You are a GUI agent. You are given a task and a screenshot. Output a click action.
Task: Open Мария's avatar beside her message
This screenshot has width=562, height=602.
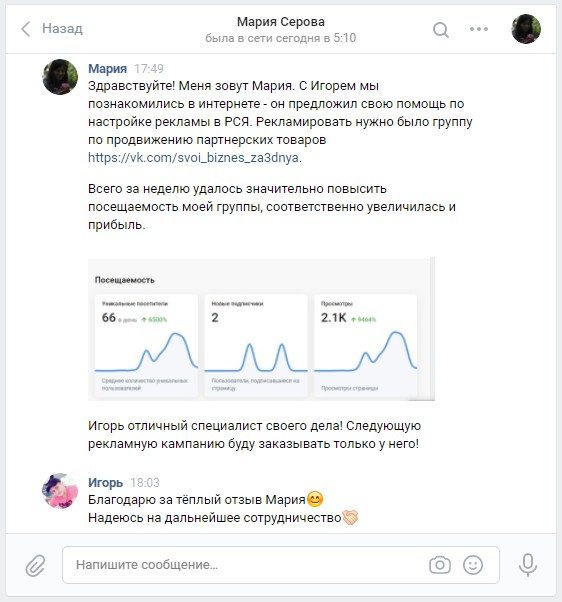pos(60,77)
